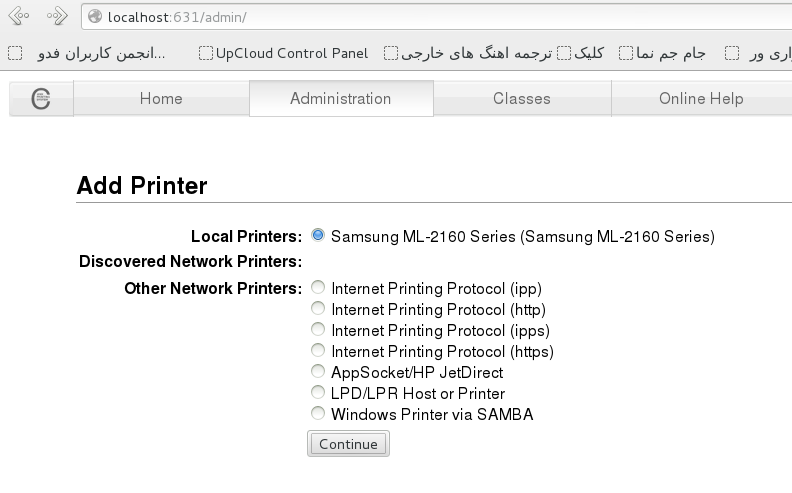The width and height of the screenshot is (792, 493).
Task: Select Windows Printer via SAMBA
Action: point(318,414)
